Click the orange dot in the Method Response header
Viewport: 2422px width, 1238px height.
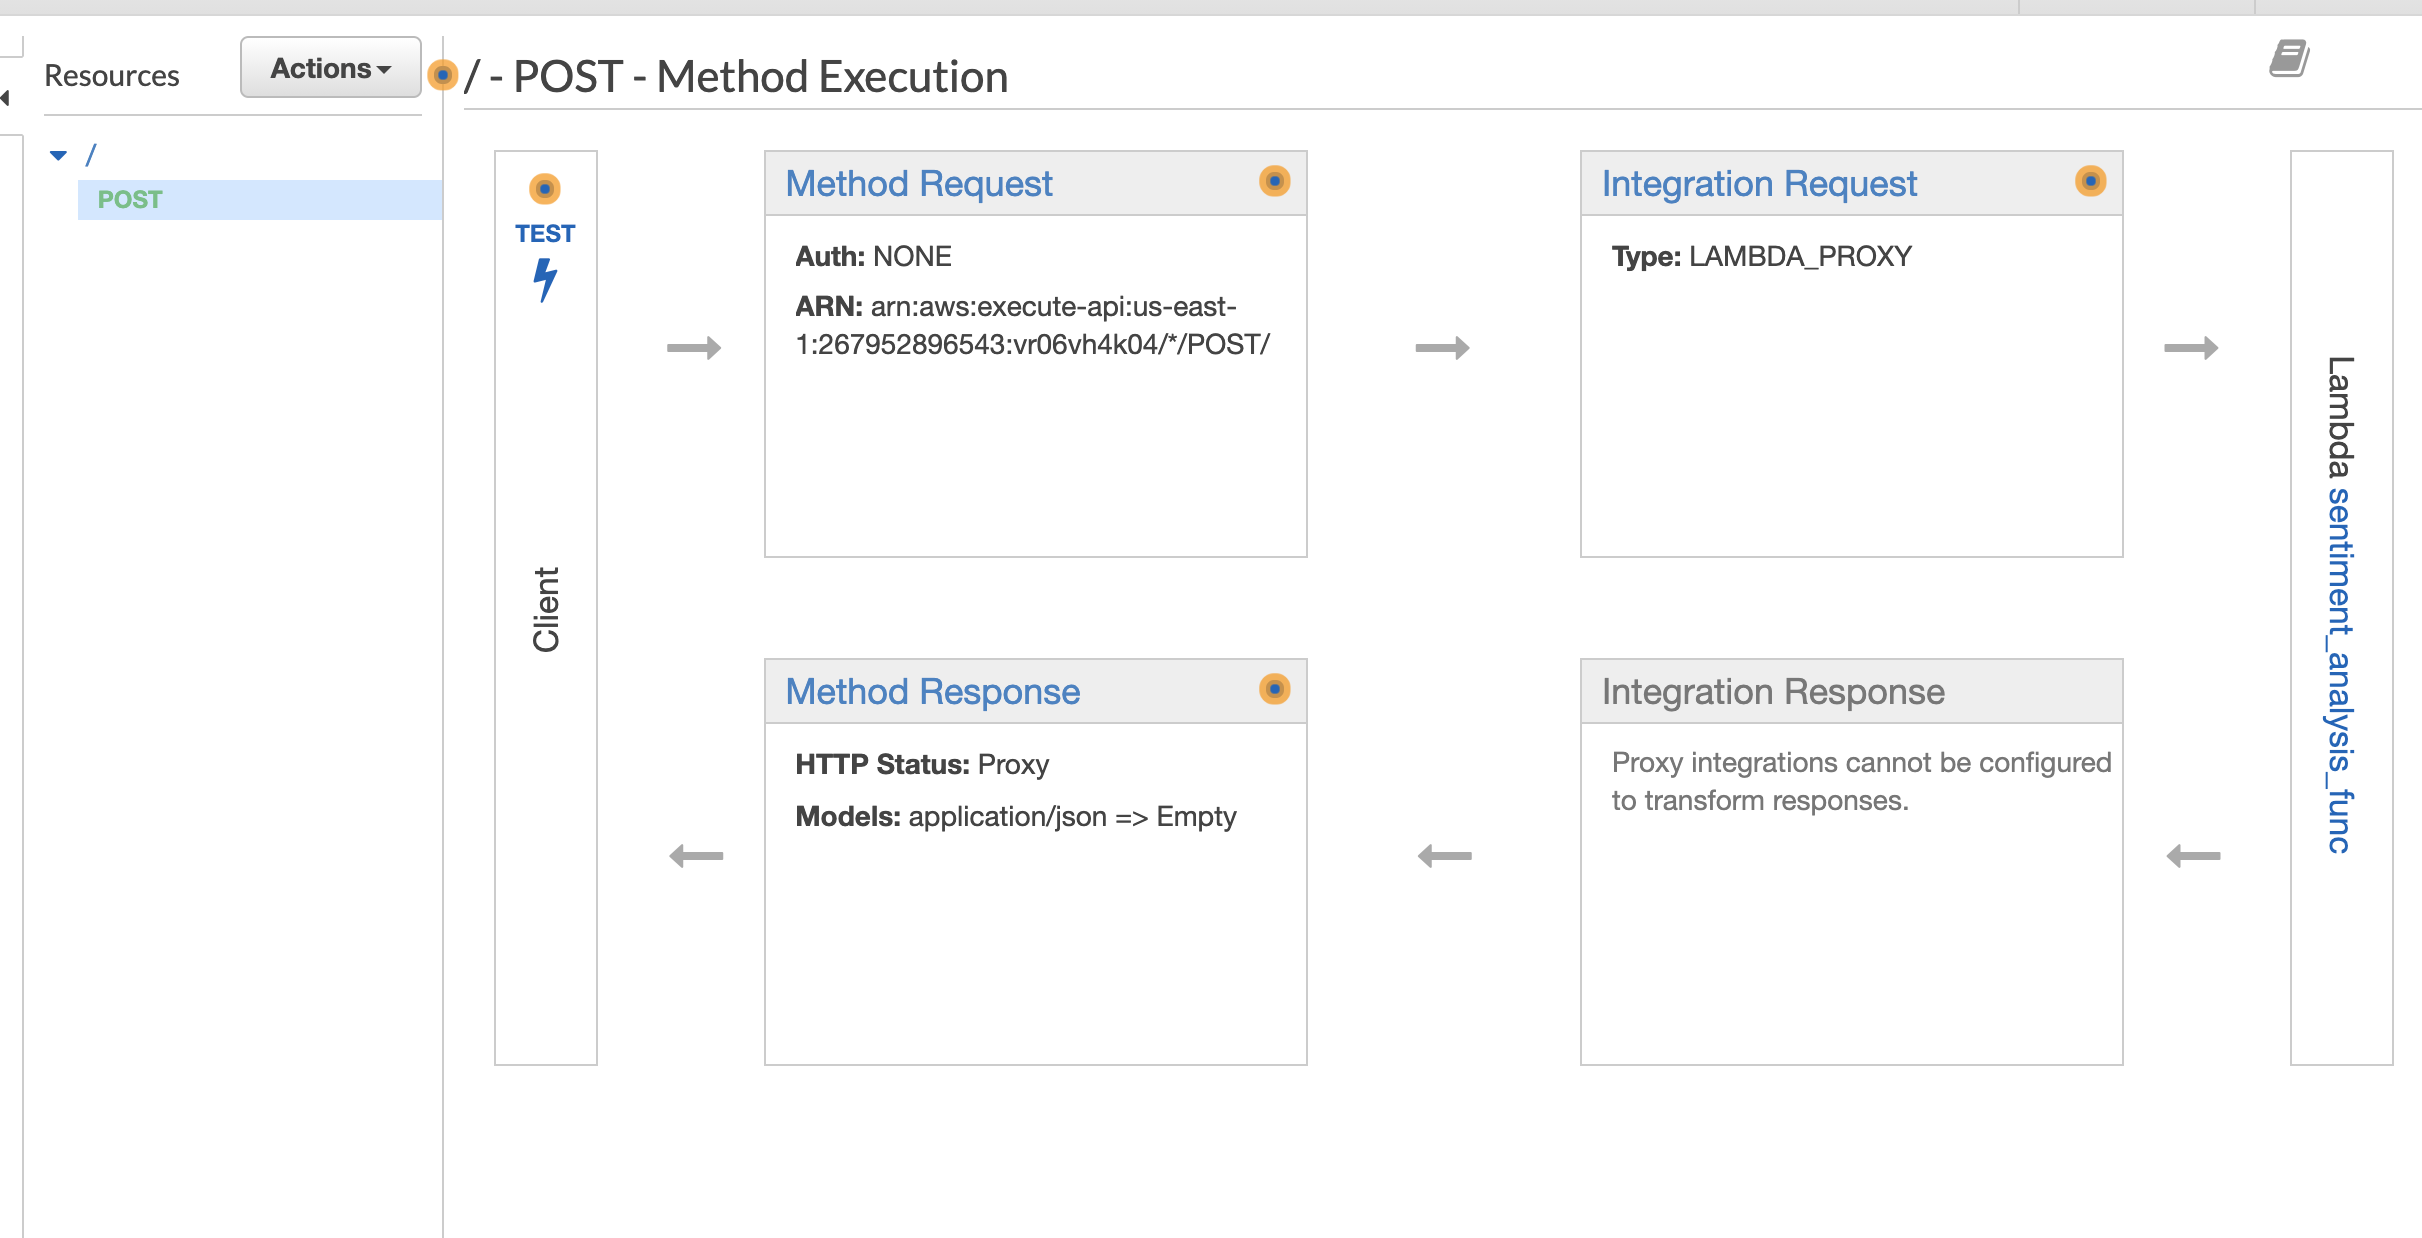pyautogui.click(x=1274, y=689)
